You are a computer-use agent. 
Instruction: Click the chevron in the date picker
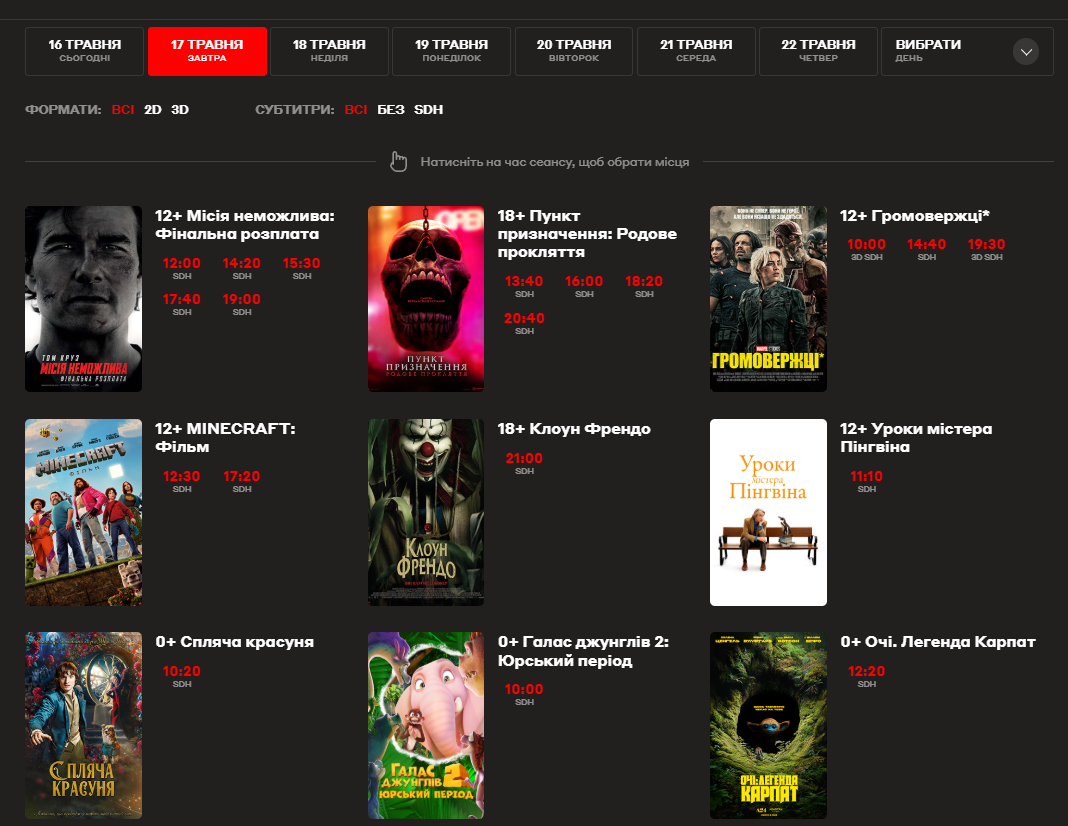tap(1026, 52)
